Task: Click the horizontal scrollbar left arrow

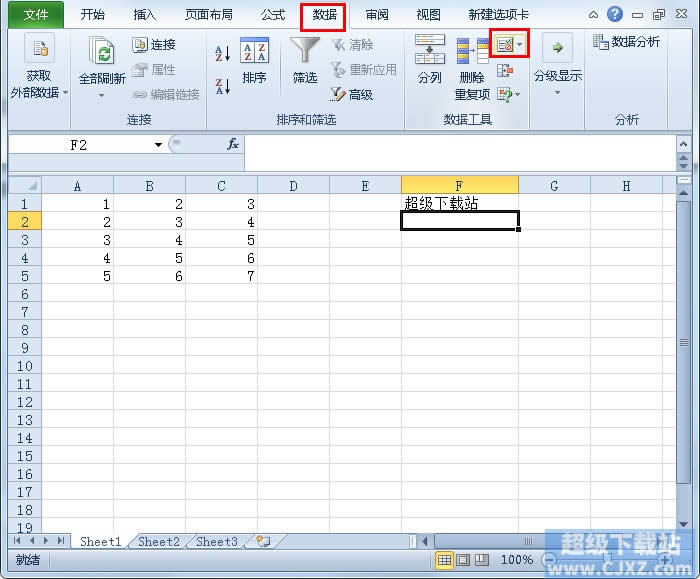Action: point(425,542)
